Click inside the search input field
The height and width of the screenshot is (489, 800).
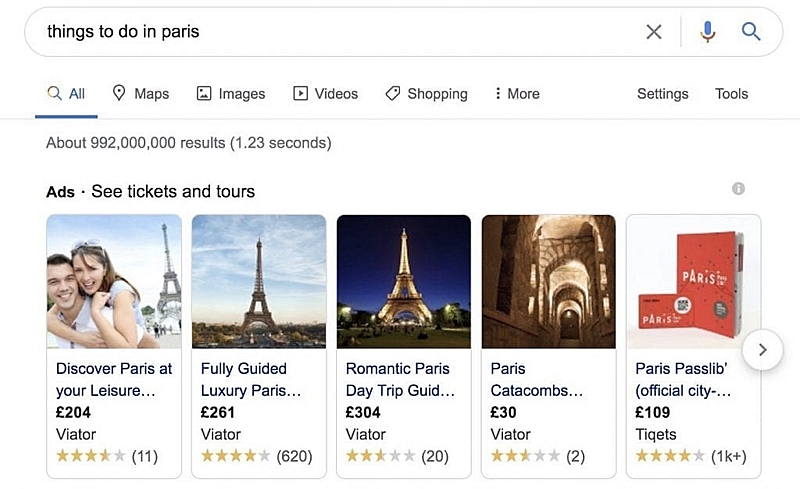[x=332, y=32]
